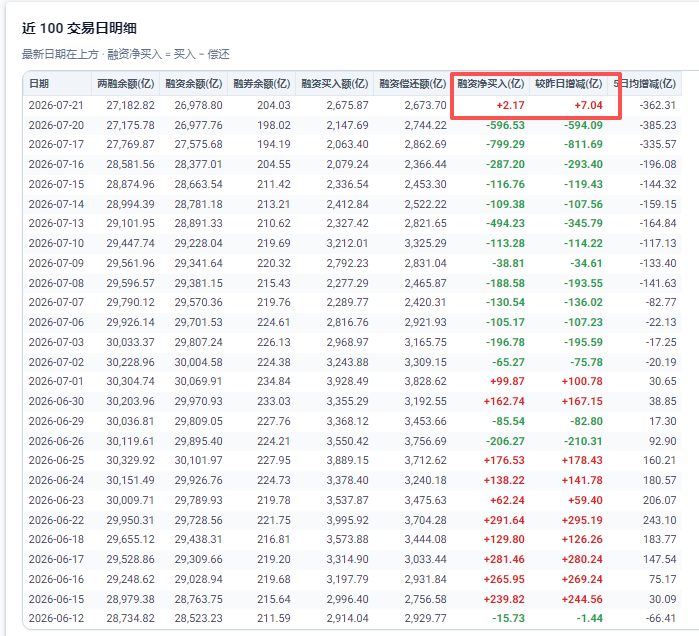This screenshot has width=699, height=636.
Task: Click daily change value -345.79
Action: click(x=584, y=223)
